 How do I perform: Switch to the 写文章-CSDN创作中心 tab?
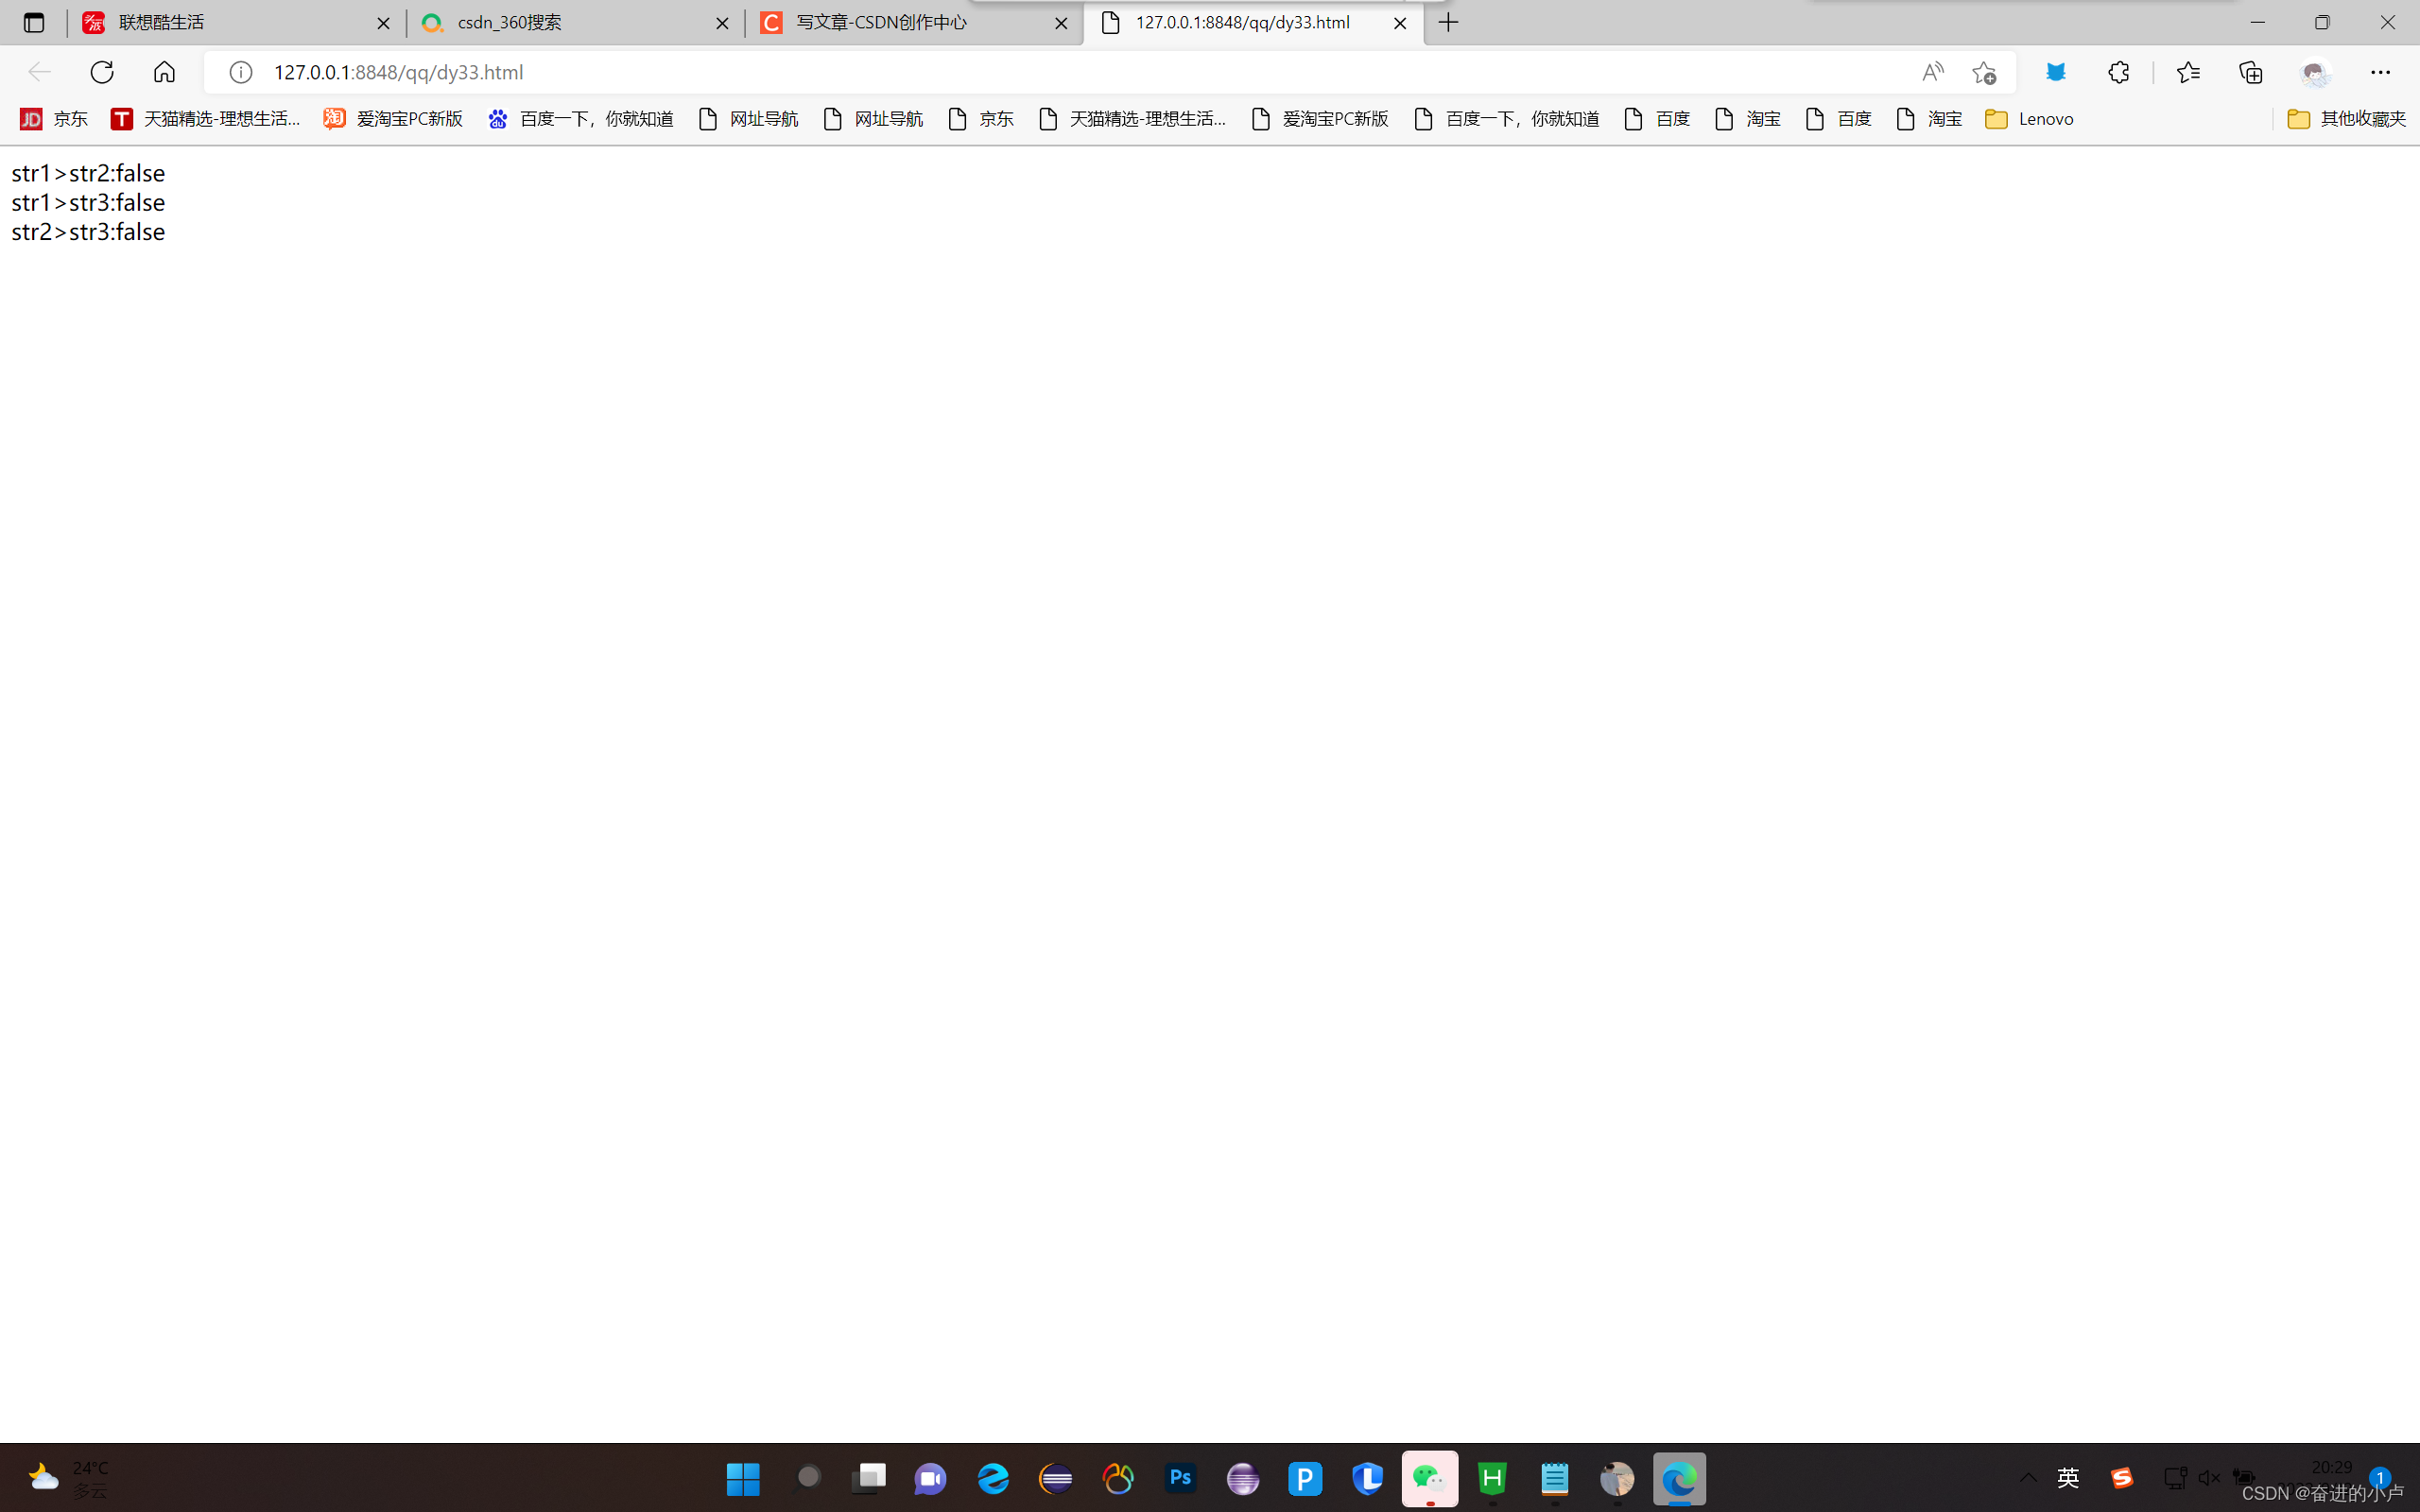[x=880, y=22]
